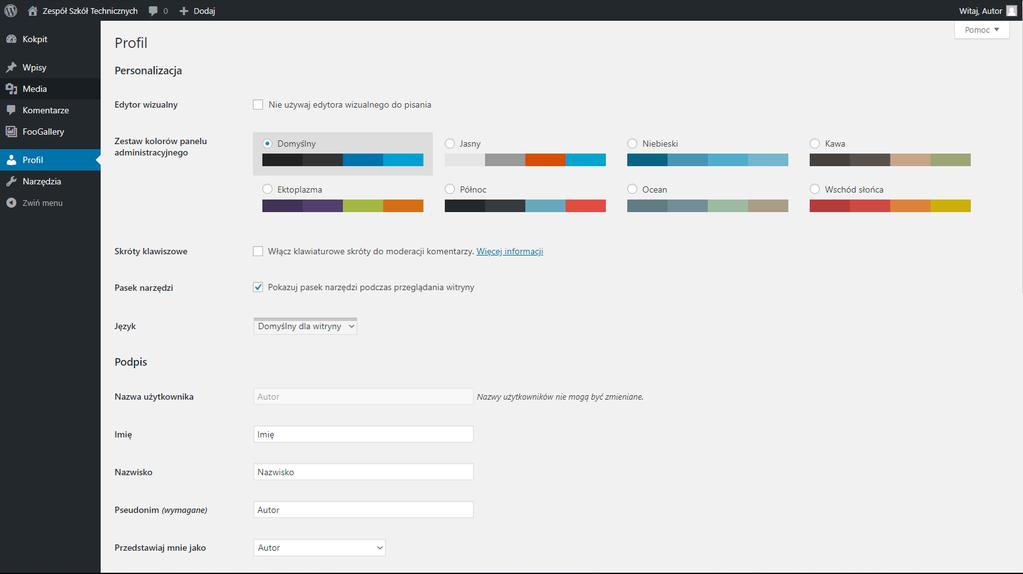Viewport: 1023px width, 574px height.
Task: Click the Wpisy pushpin icon
Action: tap(11, 67)
